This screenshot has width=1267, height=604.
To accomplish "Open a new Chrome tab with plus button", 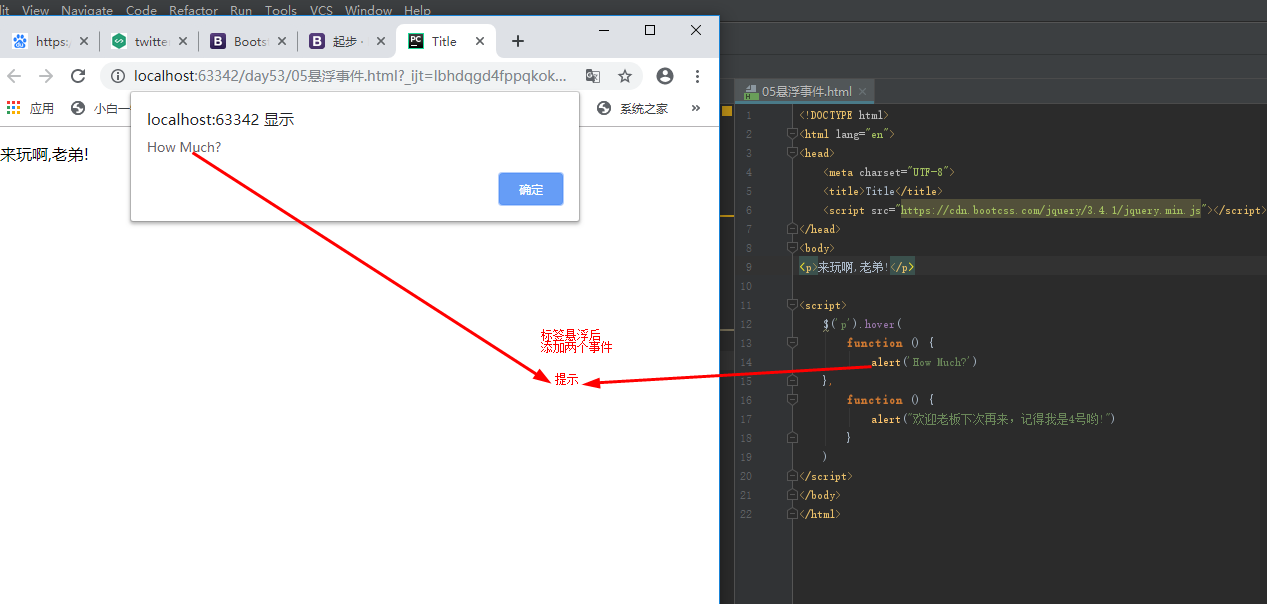I will point(517,41).
